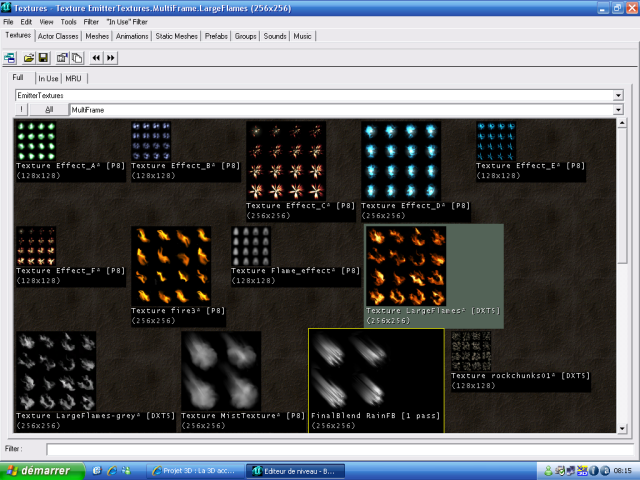
Task: Switch to the Meshes tab
Action: [97, 36]
